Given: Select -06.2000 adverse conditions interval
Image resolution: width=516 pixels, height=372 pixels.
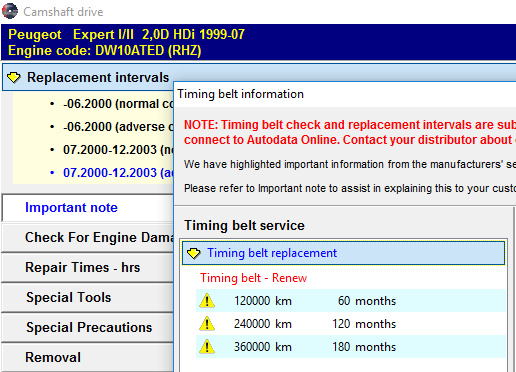Looking at the screenshot, I should pyautogui.click(x=118, y=127).
